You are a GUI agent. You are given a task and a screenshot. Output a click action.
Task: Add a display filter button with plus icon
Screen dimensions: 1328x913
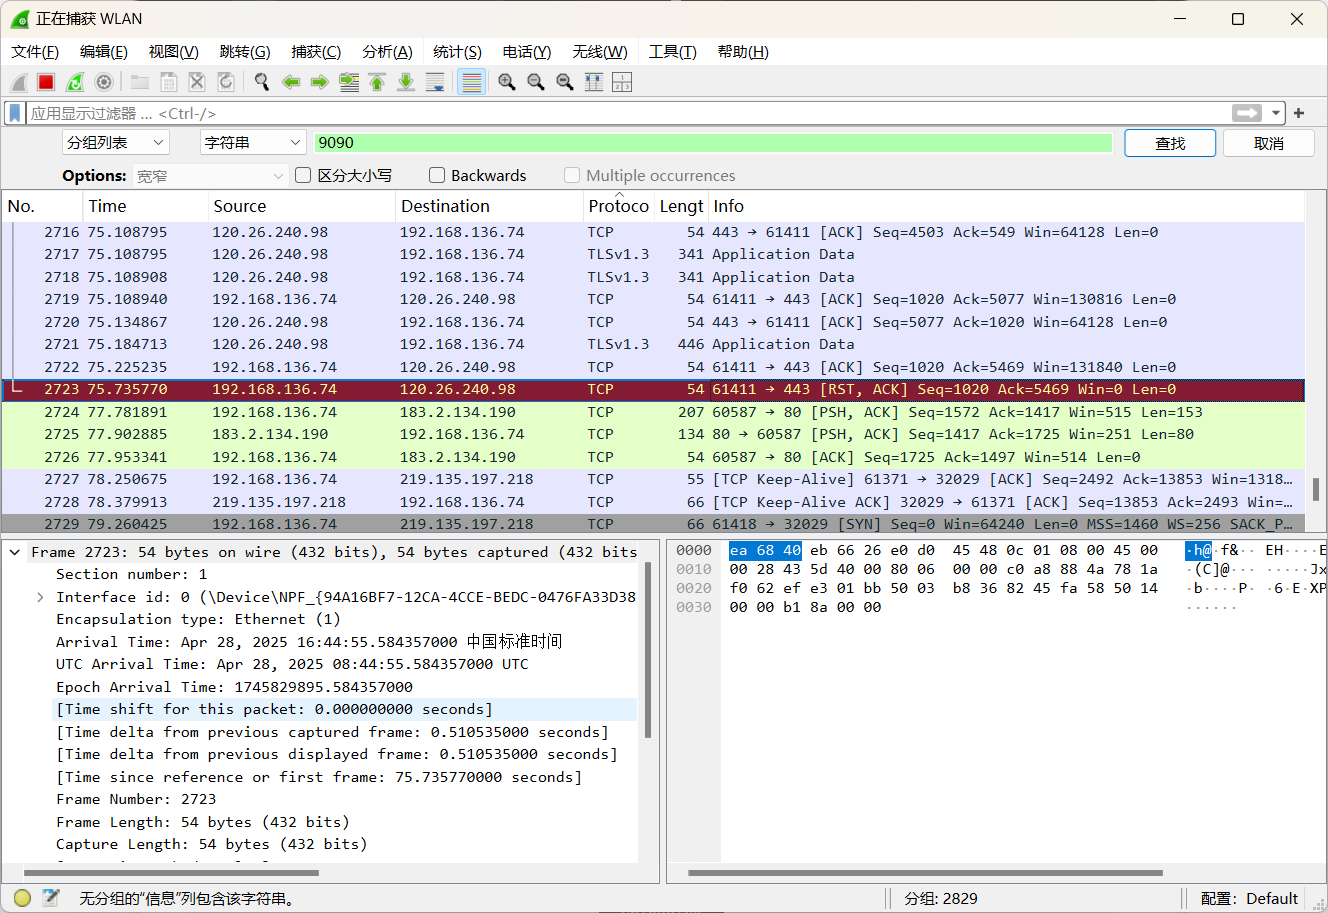(x=1299, y=113)
